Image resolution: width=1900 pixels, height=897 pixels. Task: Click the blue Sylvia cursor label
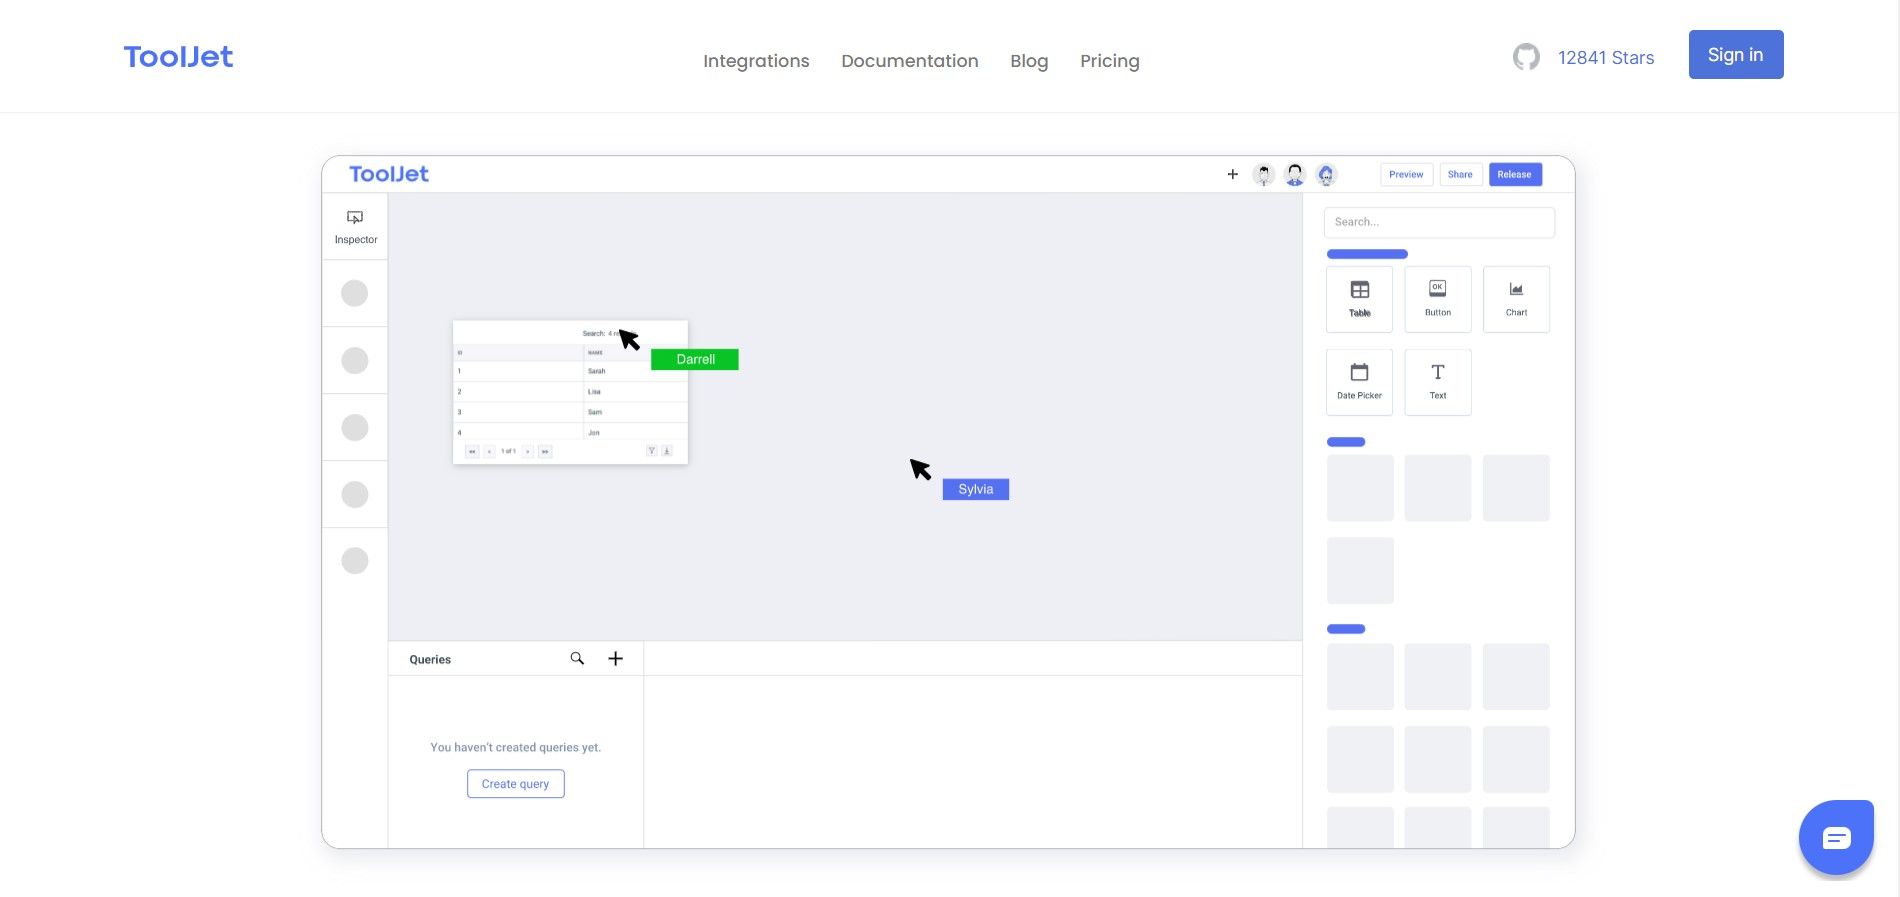coord(976,489)
